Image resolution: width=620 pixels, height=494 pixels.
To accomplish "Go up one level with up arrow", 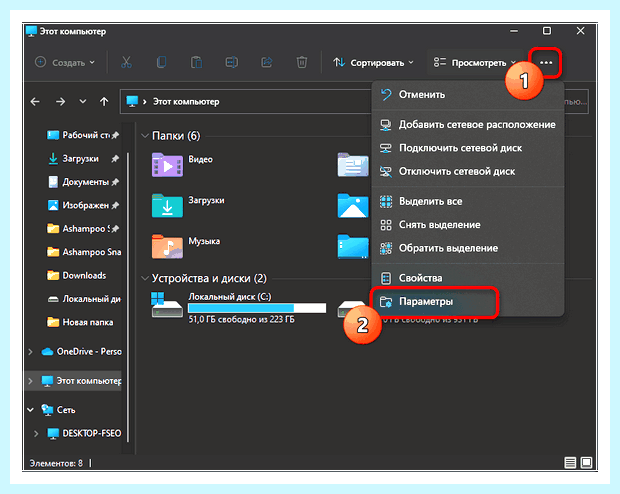I will click(x=104, y=102).
